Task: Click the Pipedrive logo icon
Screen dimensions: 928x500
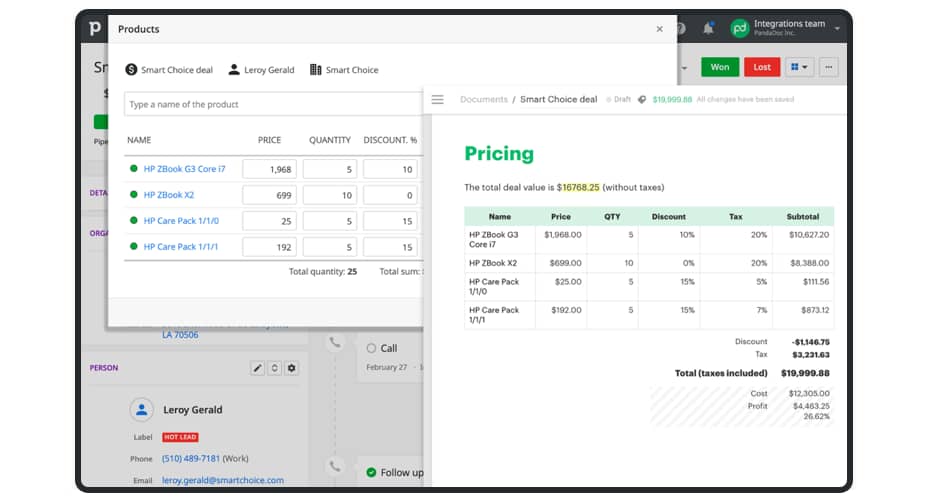Action: coord(94,28)
